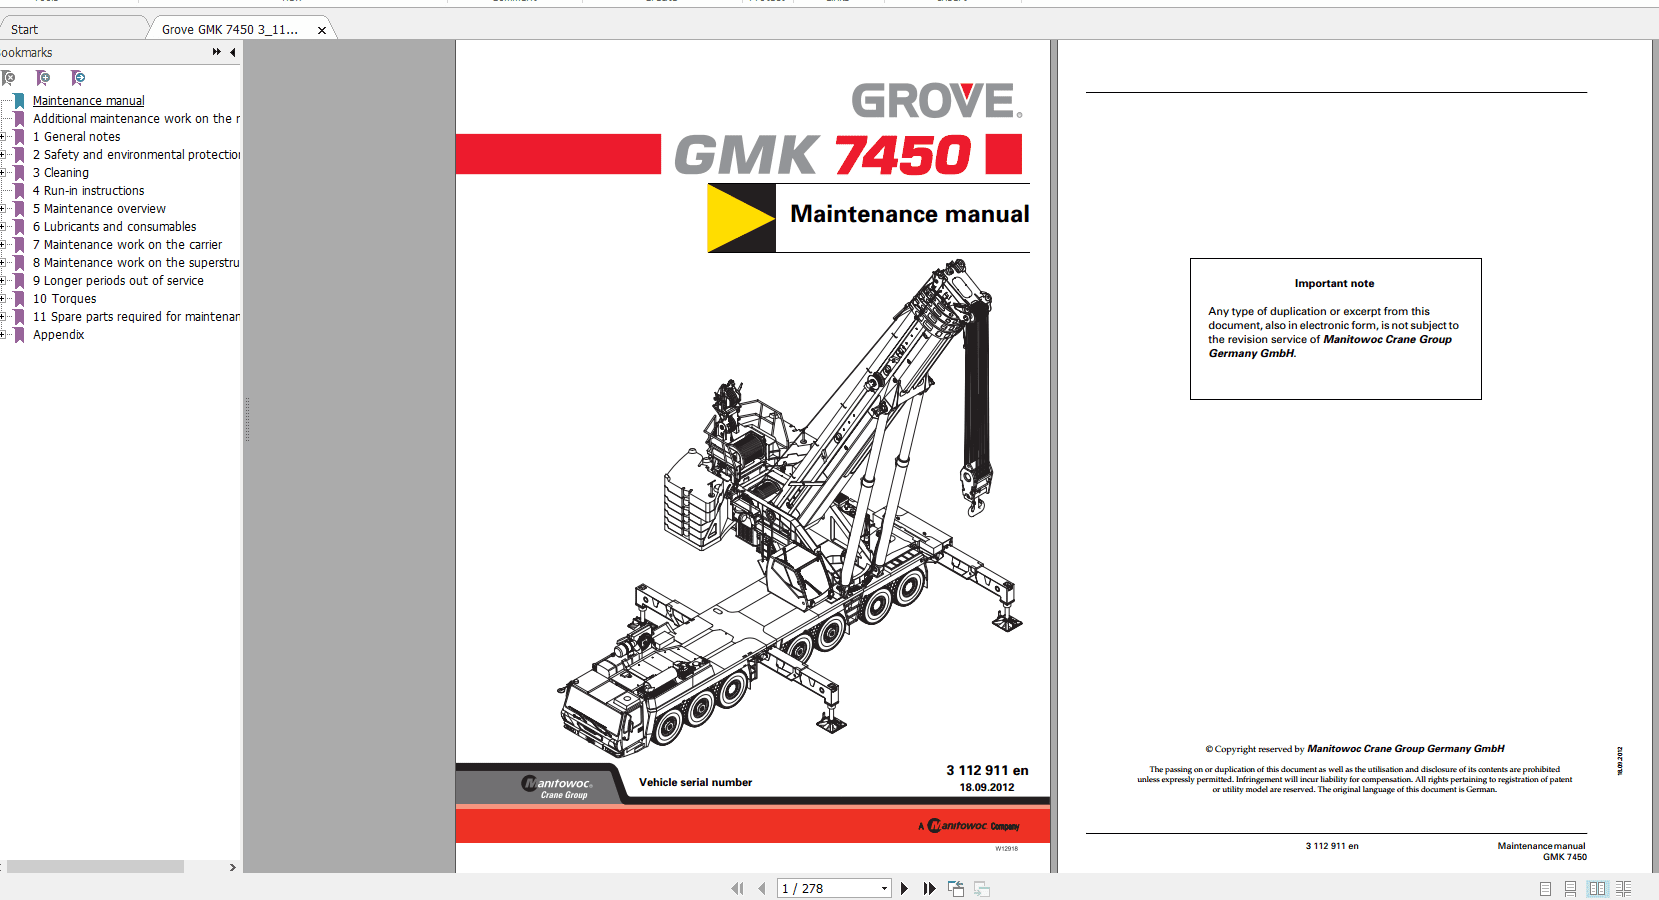The height and width of the screenshot is (900, 1659).
Task: Select the continuous scrolling page view icon
Action: coord(1570,888)
